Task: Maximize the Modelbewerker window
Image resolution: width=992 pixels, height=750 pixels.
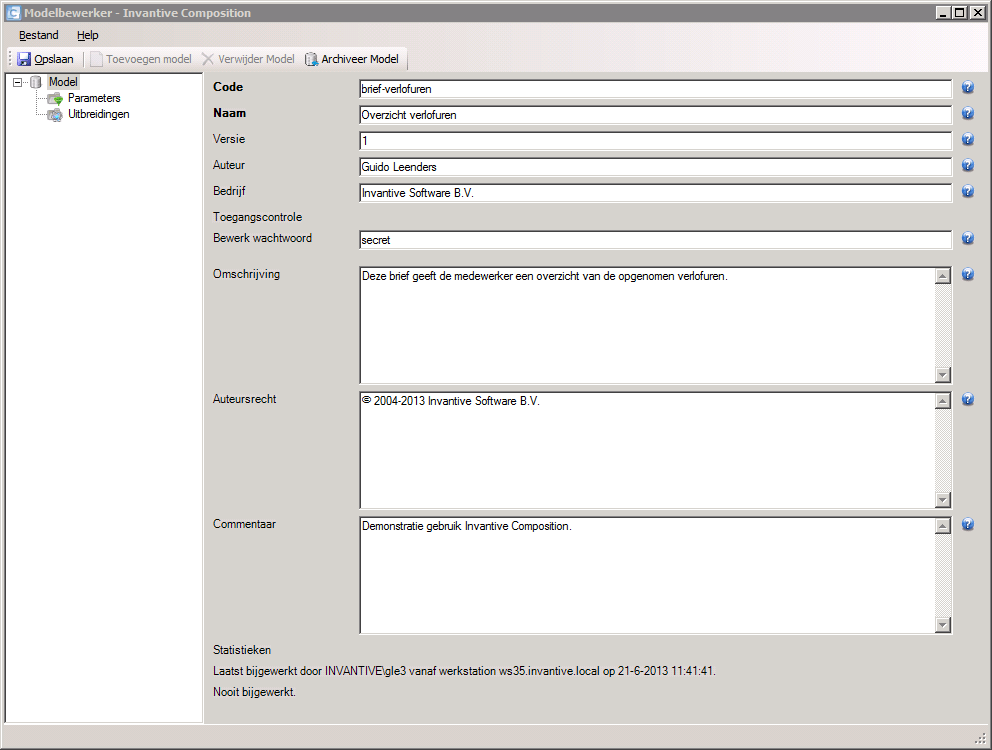Action: click(x=960, y=13)
